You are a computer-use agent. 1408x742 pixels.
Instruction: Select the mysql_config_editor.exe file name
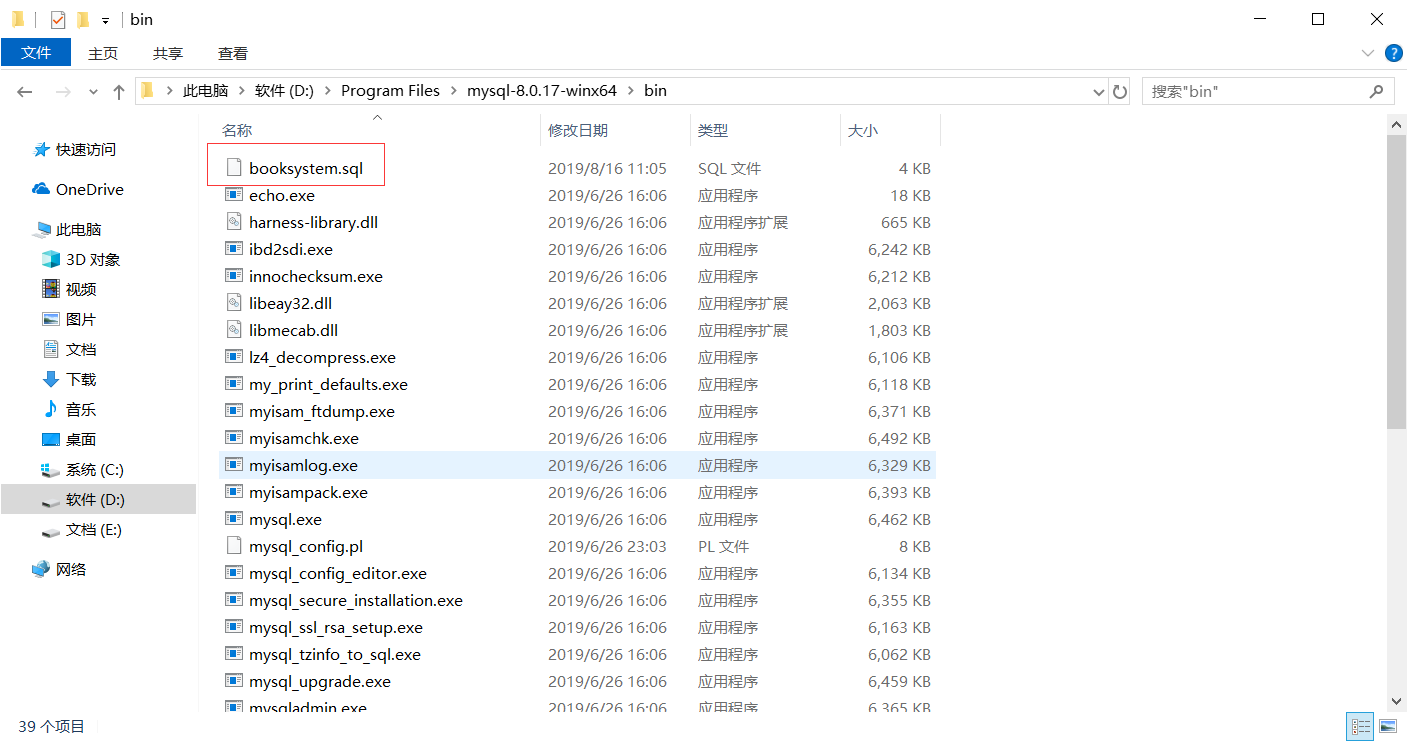coord(338,573)
